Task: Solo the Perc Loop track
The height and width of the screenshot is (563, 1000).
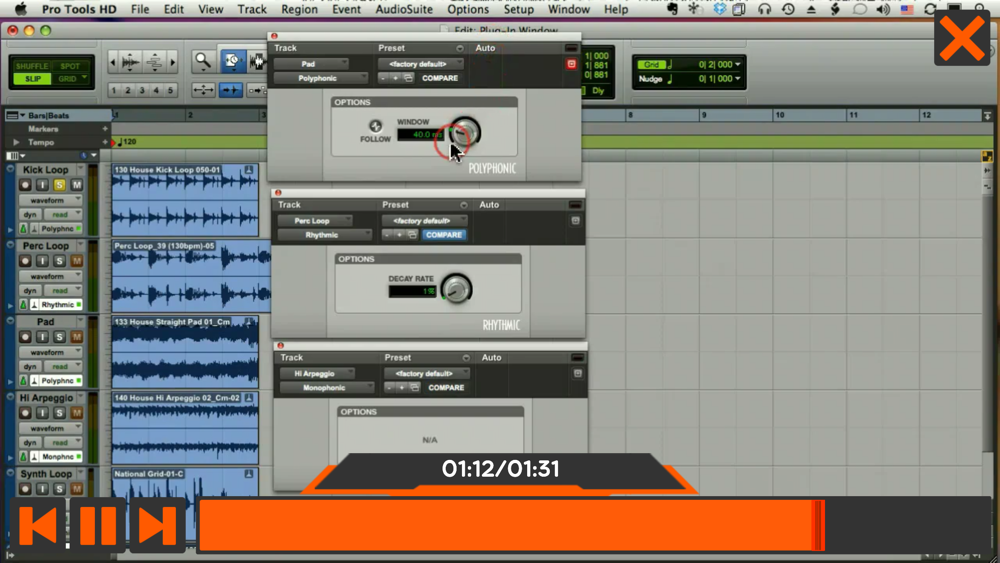Action: point(59,261)
